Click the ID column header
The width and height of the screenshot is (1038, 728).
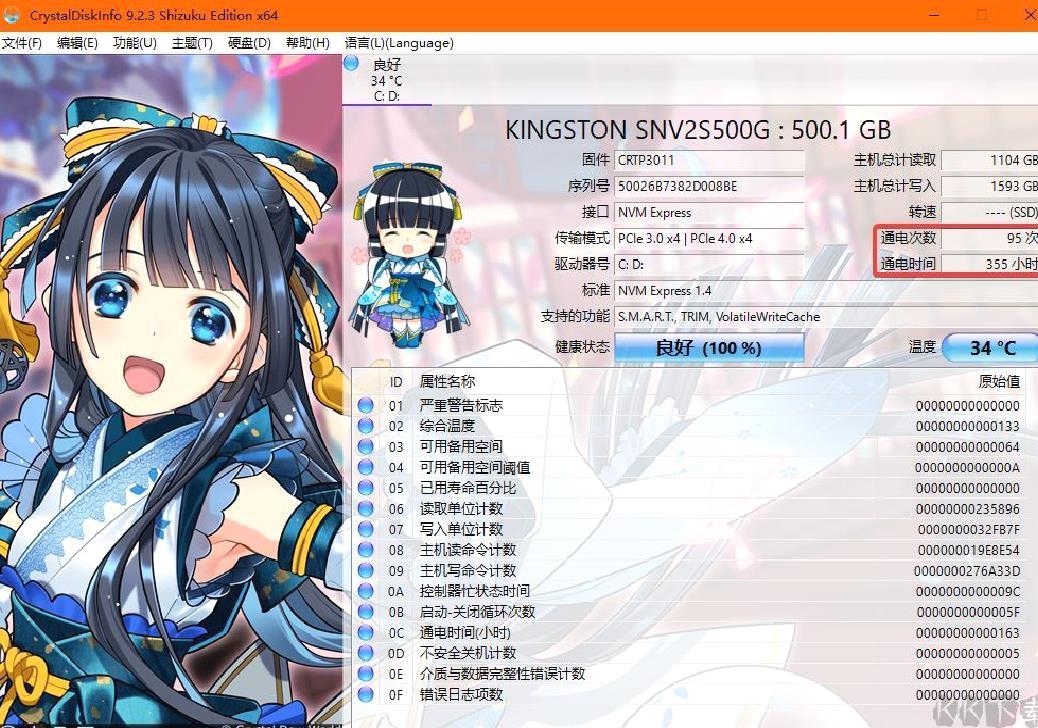396,382
